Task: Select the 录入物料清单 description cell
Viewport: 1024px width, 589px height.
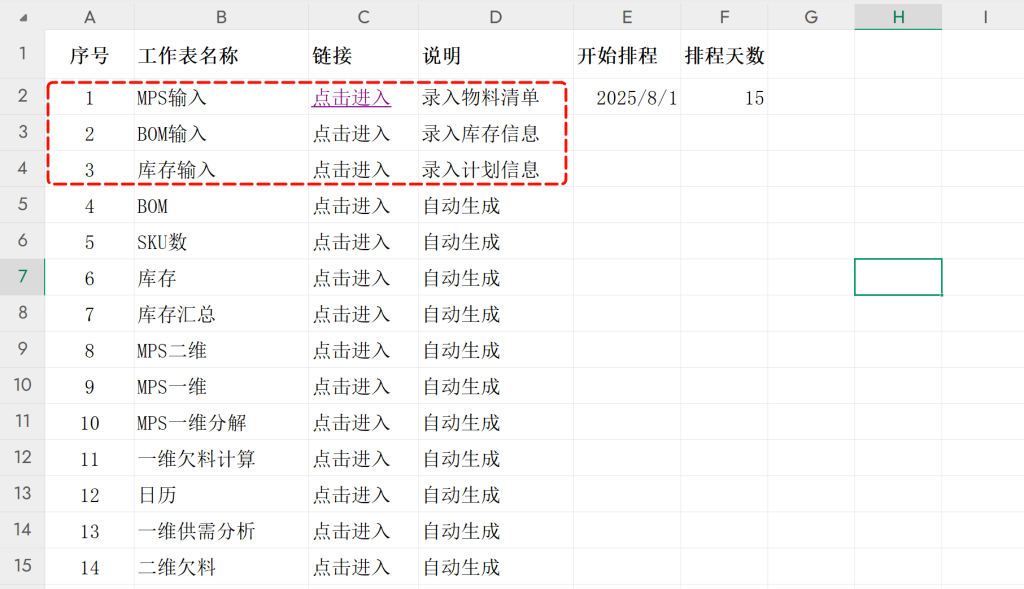Action: click(x=496, y=97)
